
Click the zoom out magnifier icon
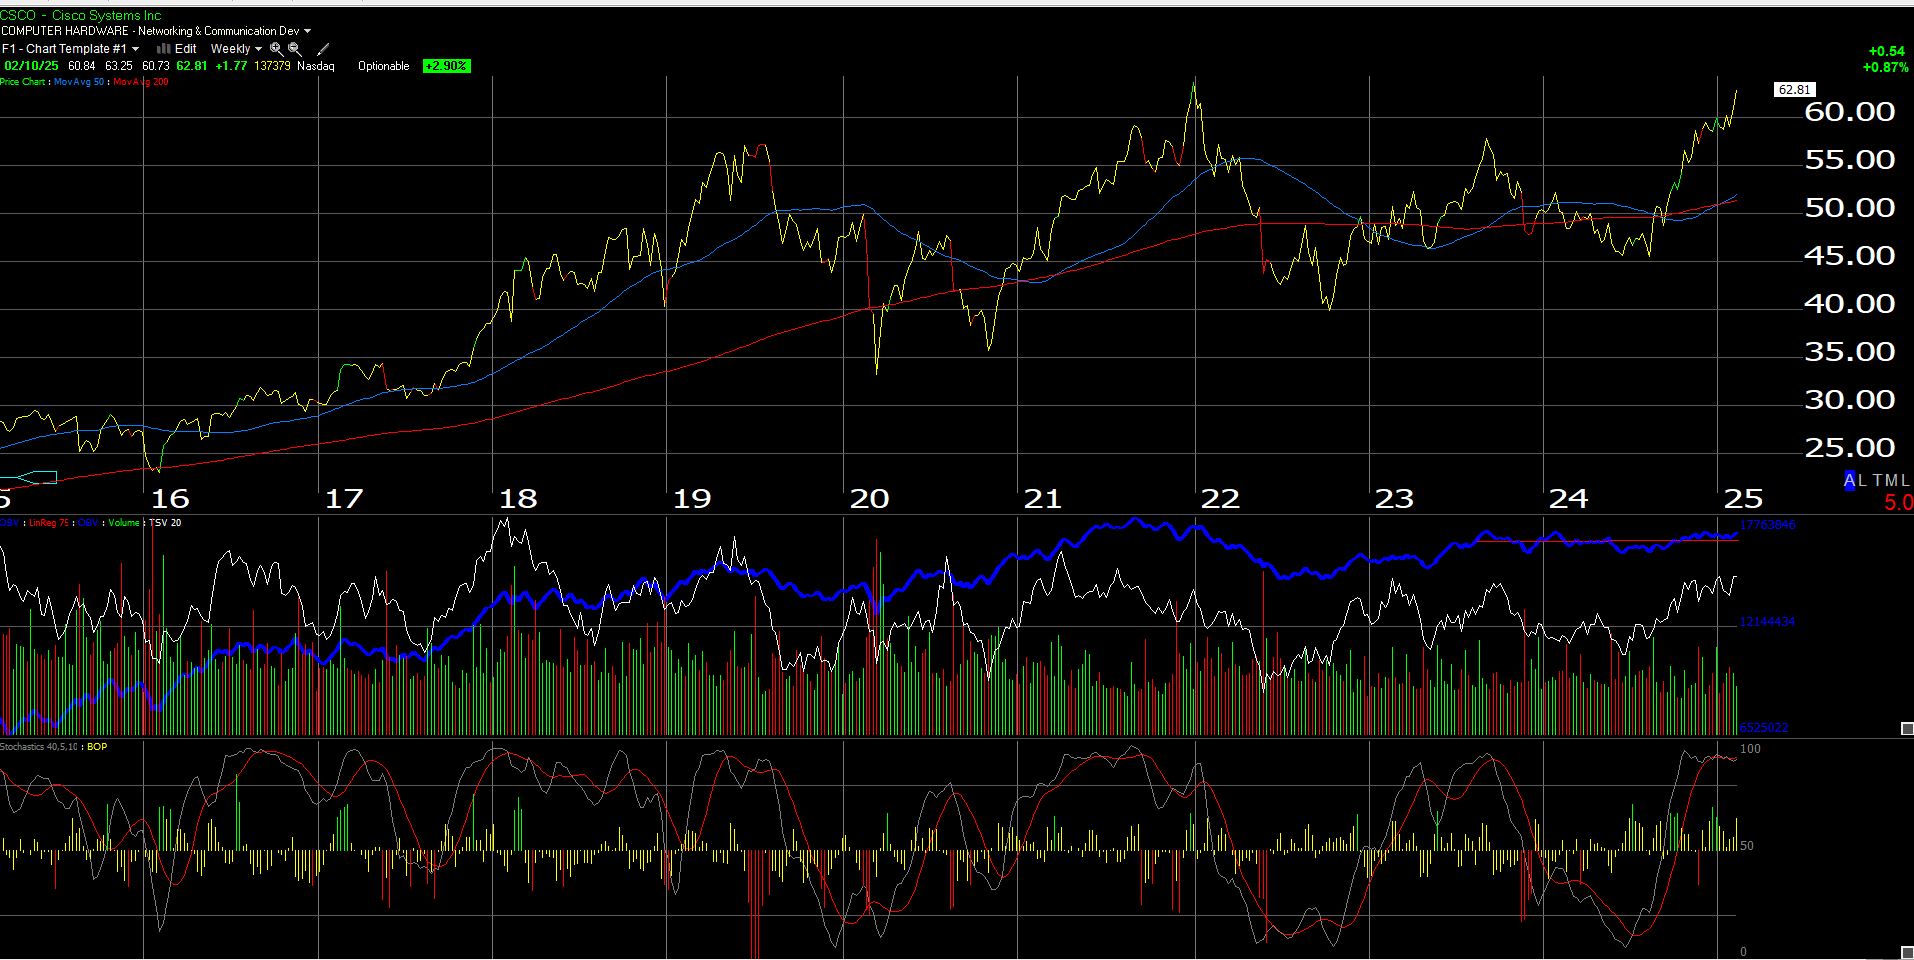295,48
